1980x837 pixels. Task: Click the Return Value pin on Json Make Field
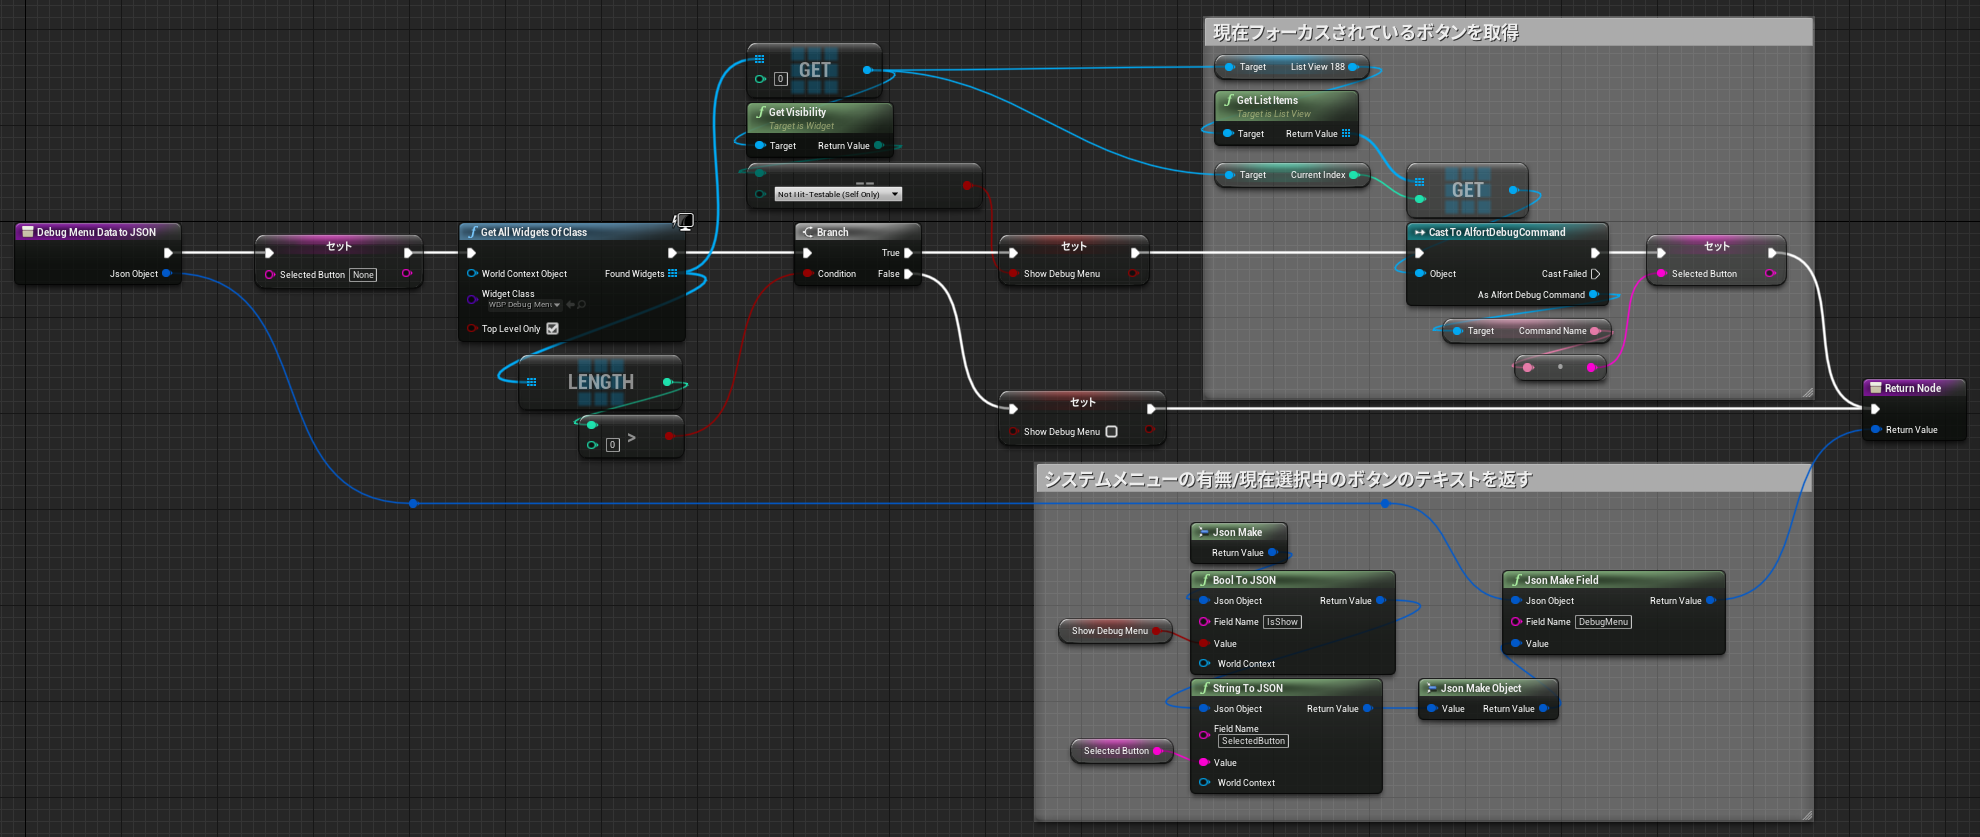click(1710, 600)
